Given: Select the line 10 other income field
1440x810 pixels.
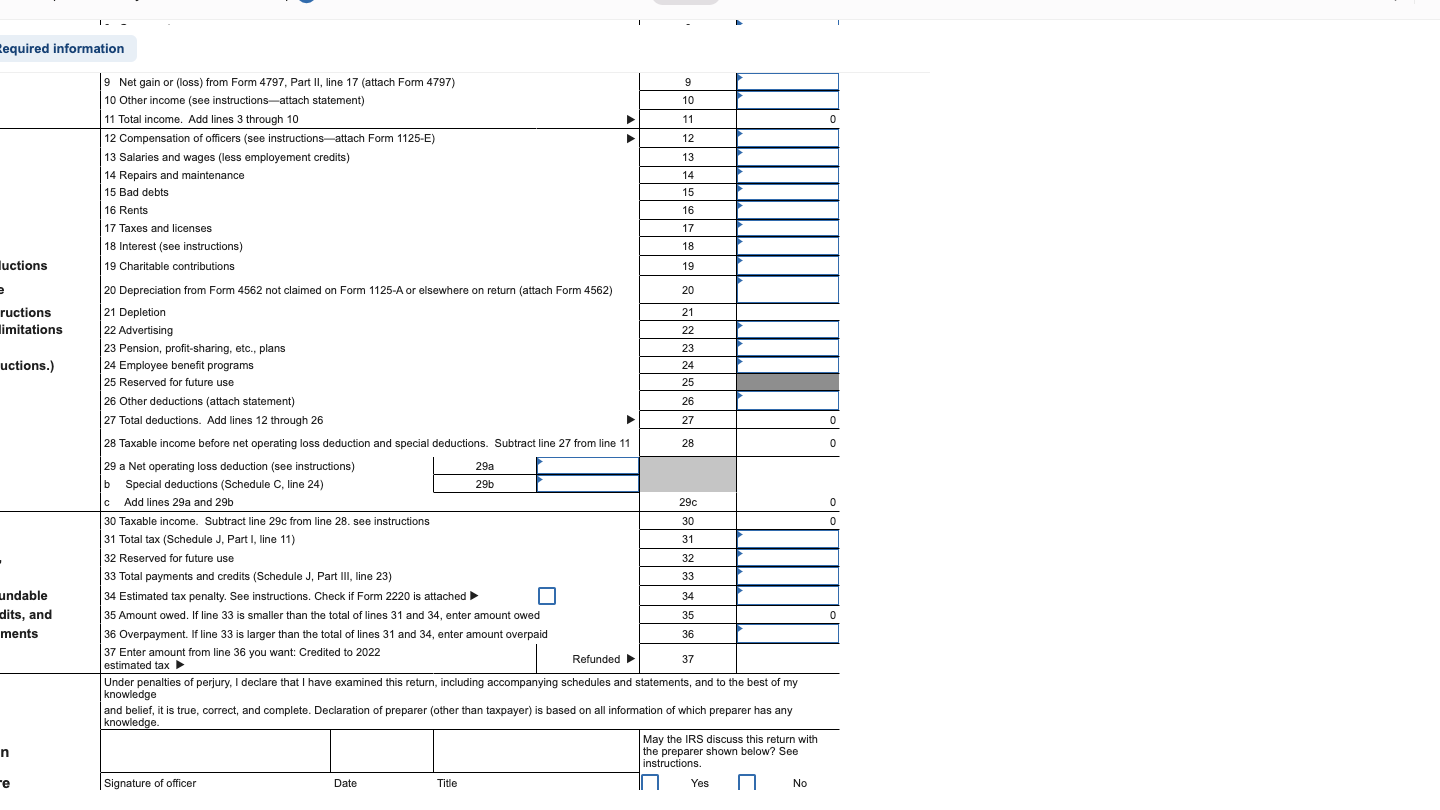Looking at the screenshot, I should click(x=788, y=100).
